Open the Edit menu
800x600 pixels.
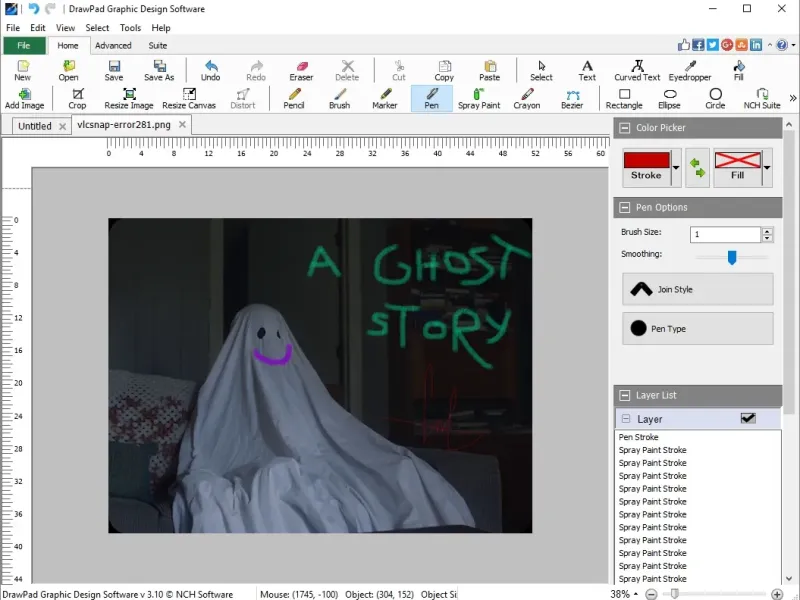[37, 28]
